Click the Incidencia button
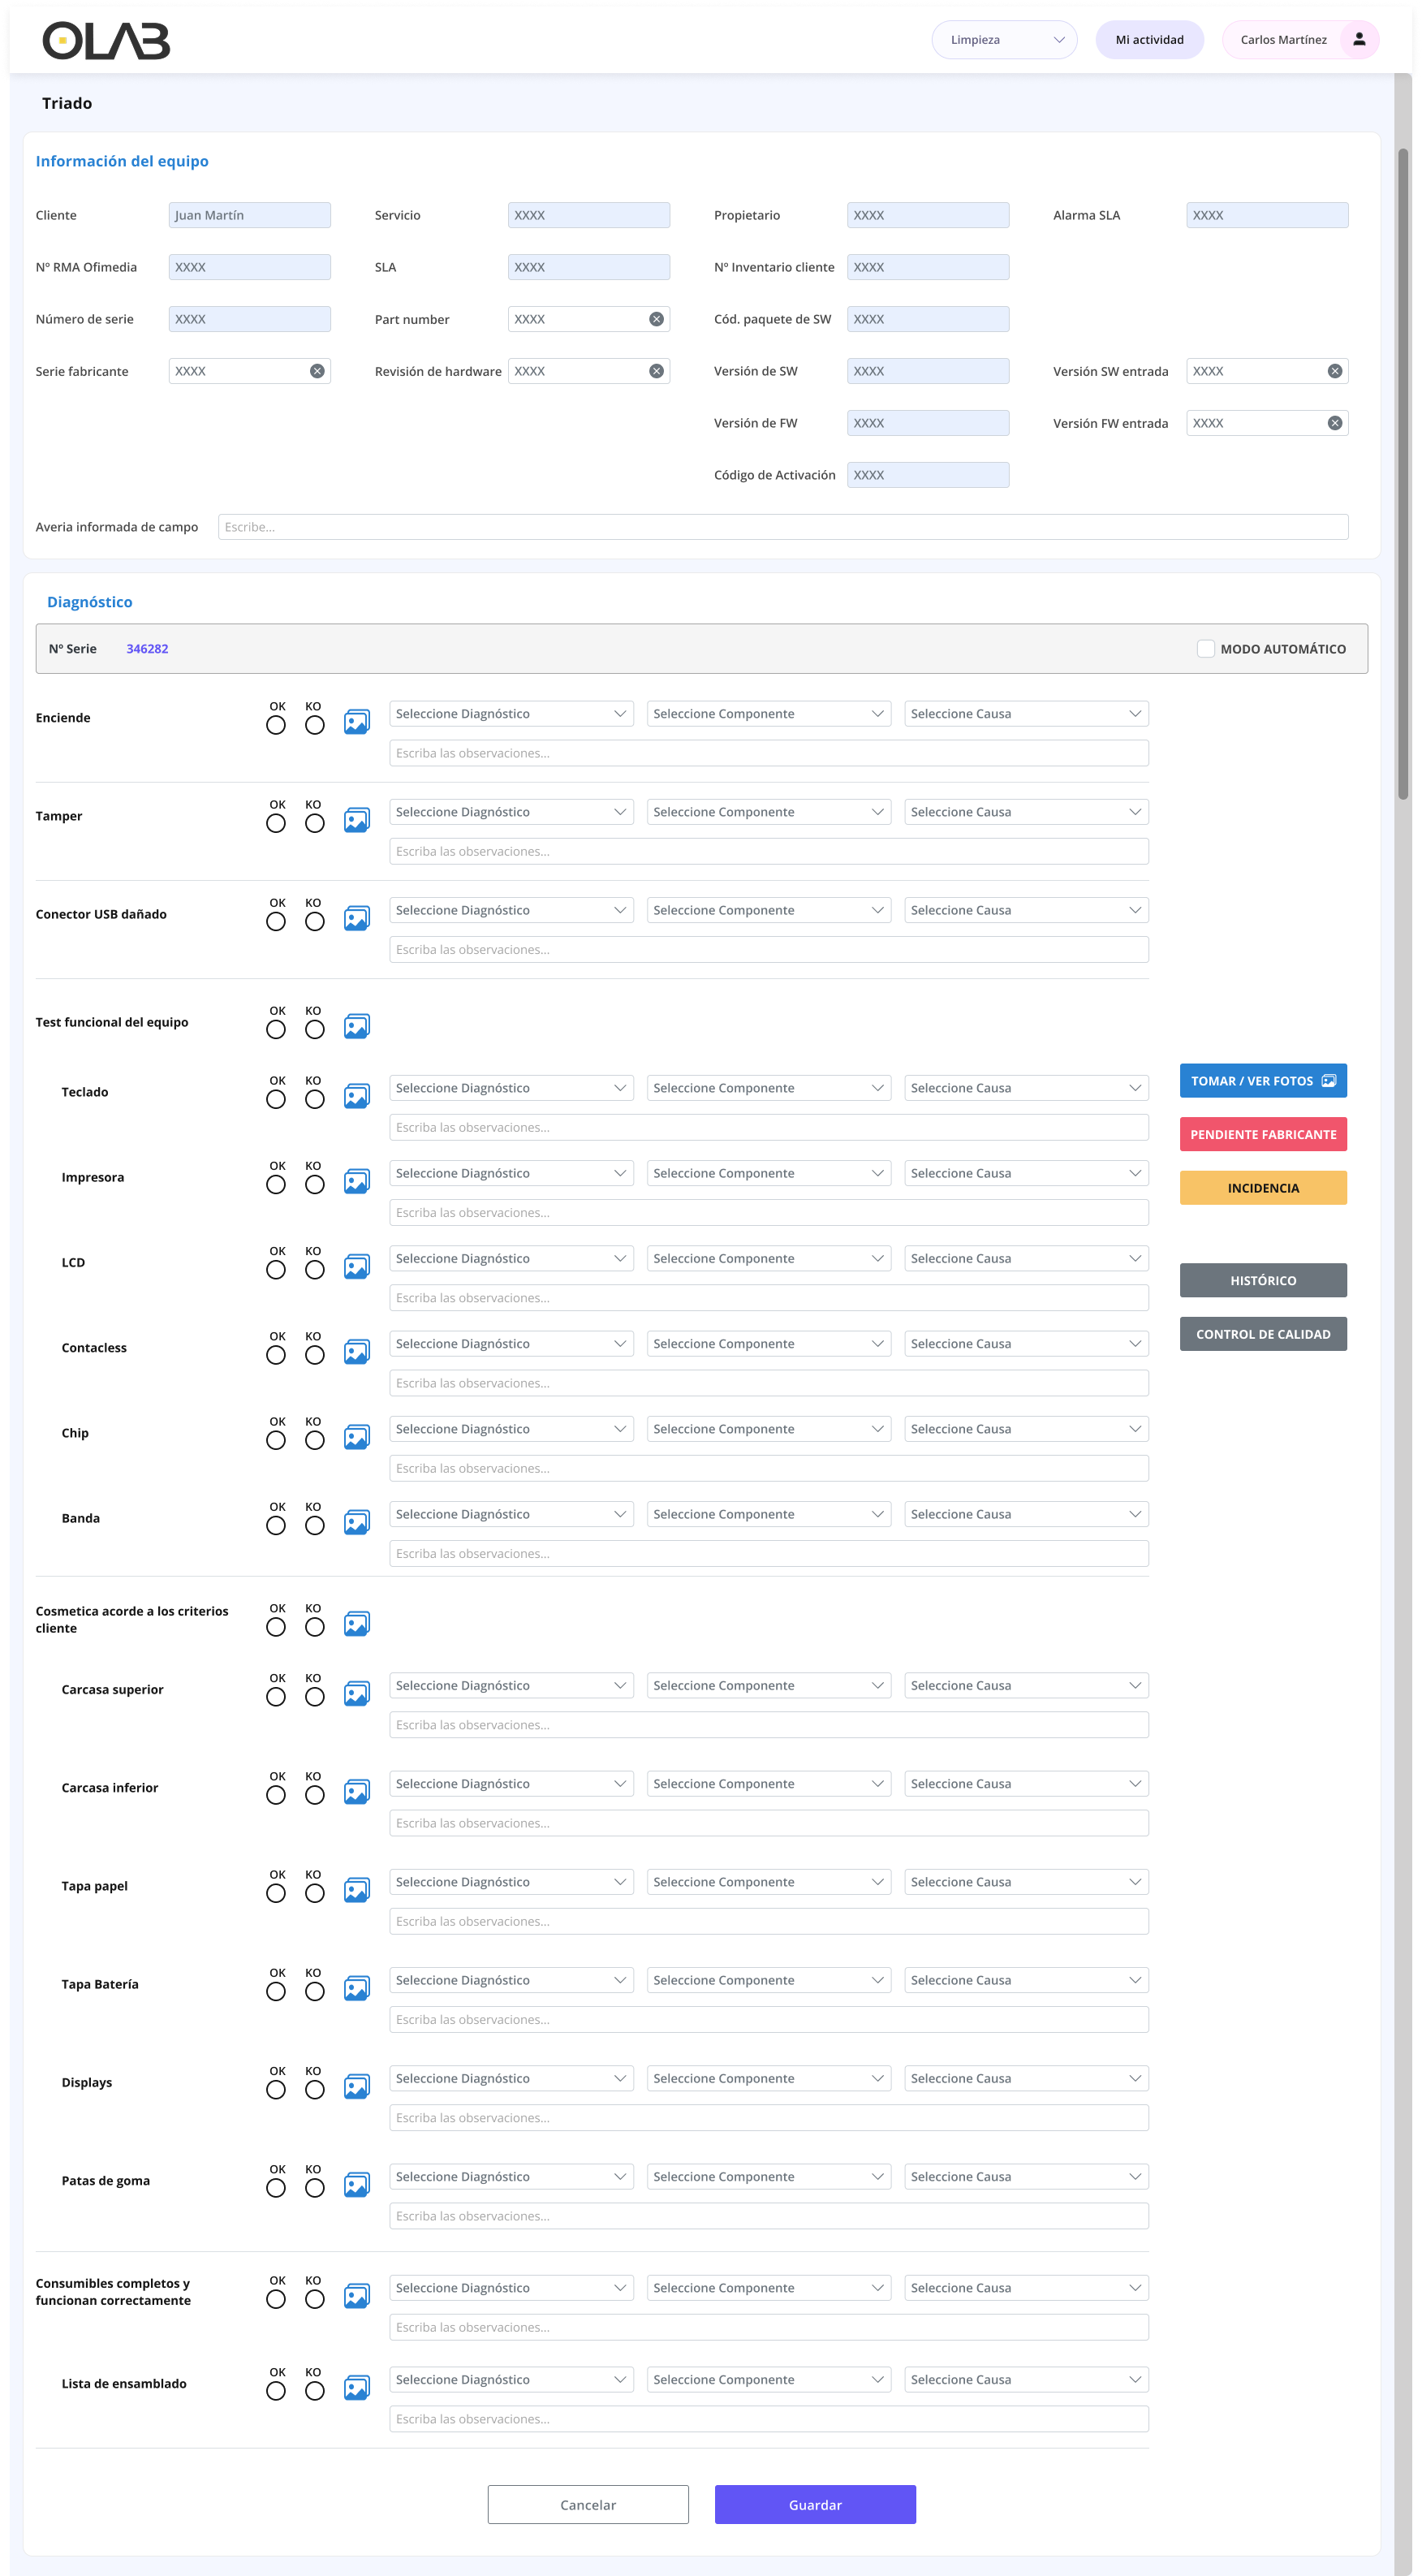 pos(1263,1188)
